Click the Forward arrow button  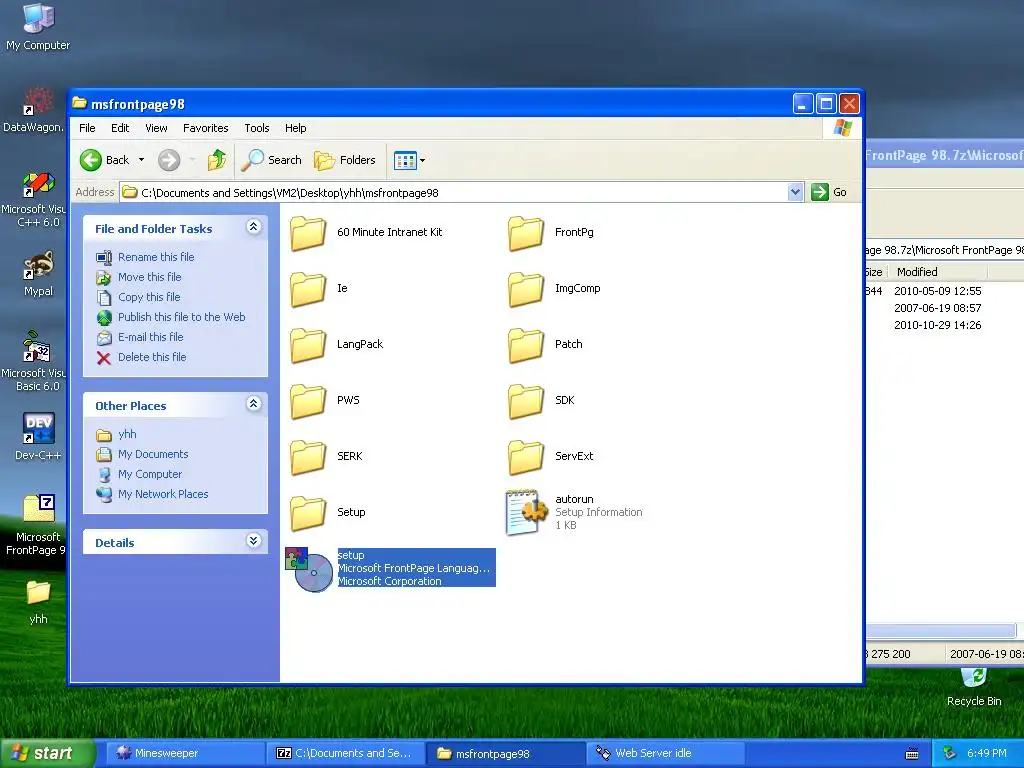pyautogui.click(x=169, y=160)
